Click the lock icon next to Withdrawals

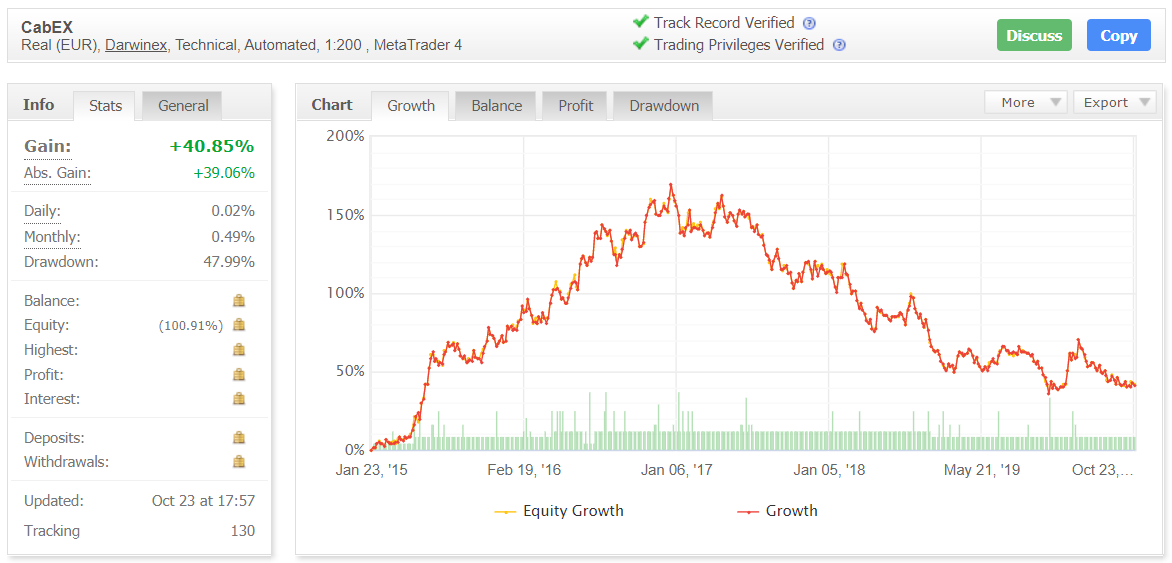(x=239, y=462)
